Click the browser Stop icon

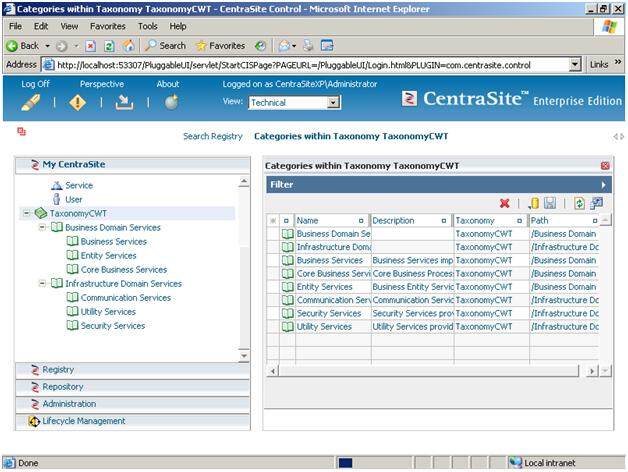coord(91,46)
